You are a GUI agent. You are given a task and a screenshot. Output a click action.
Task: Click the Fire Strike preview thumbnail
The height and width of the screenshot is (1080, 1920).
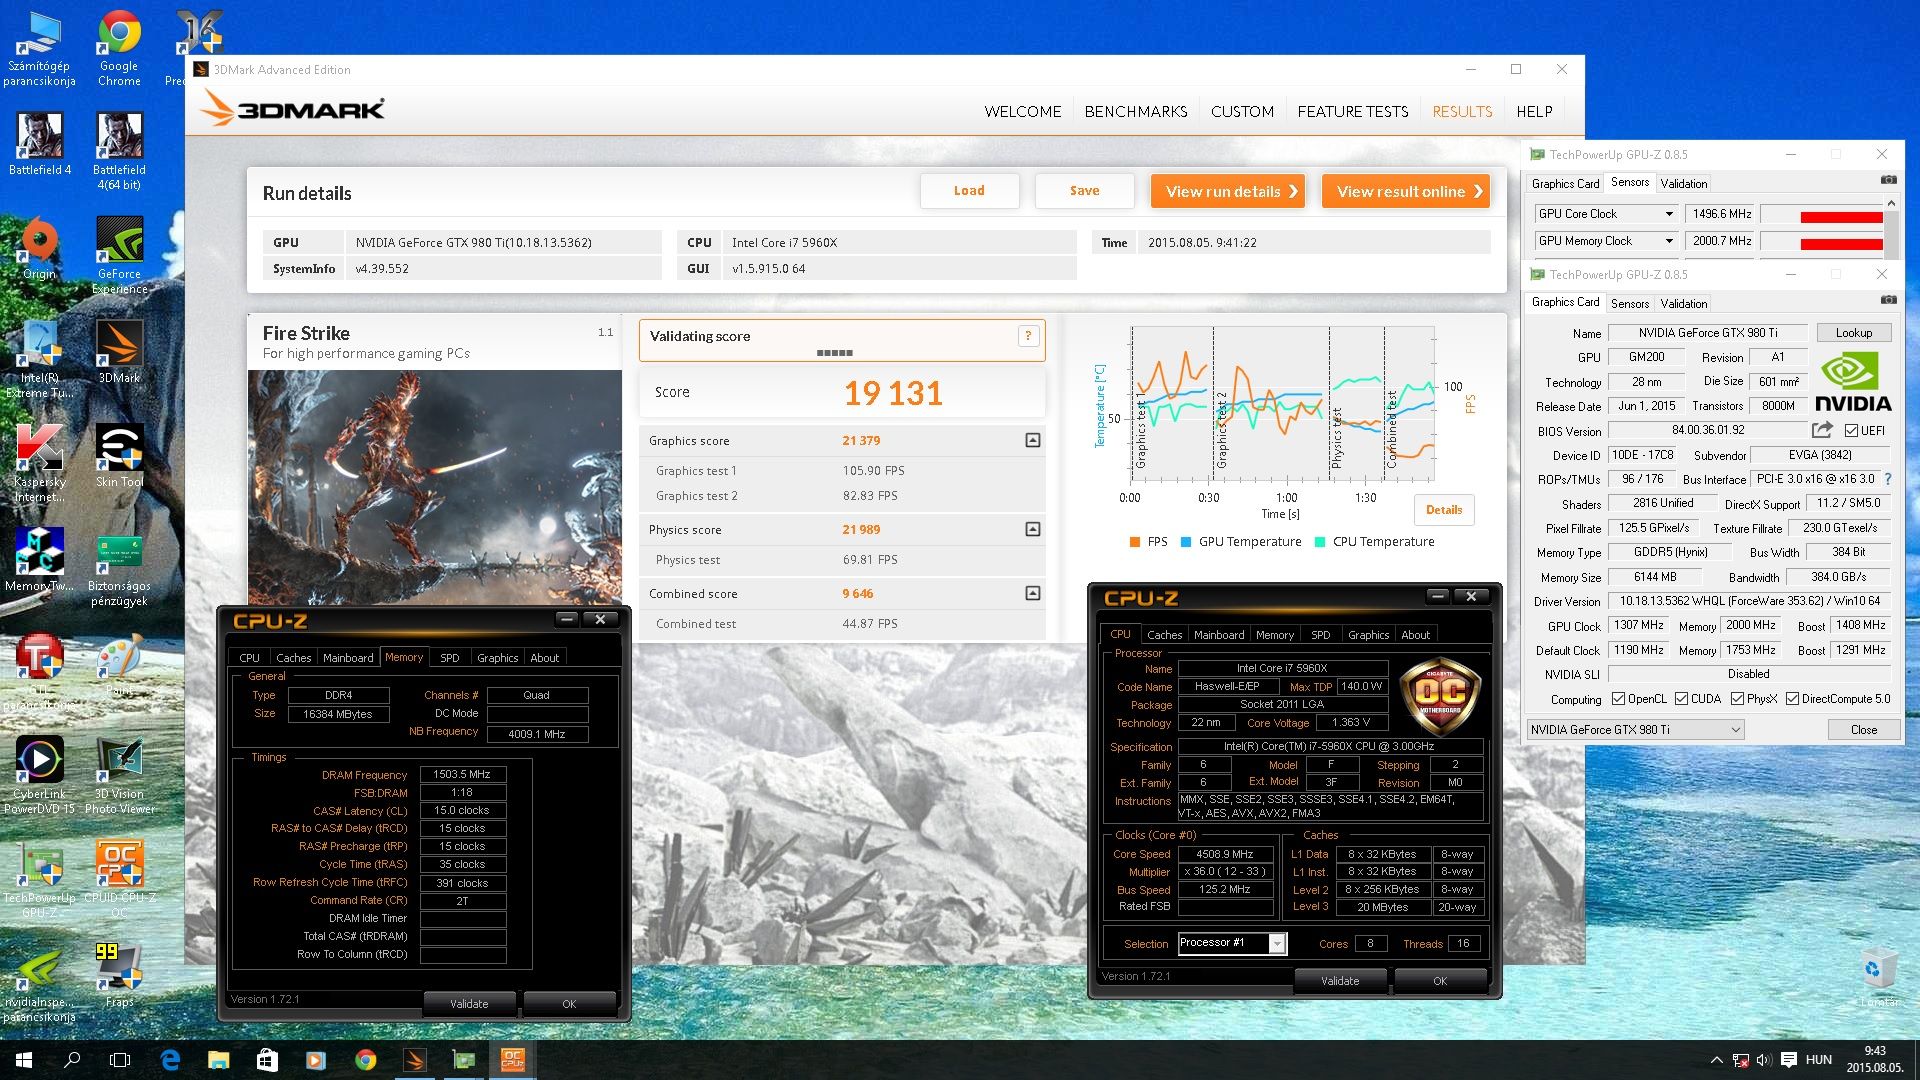(x=434, y=487)
